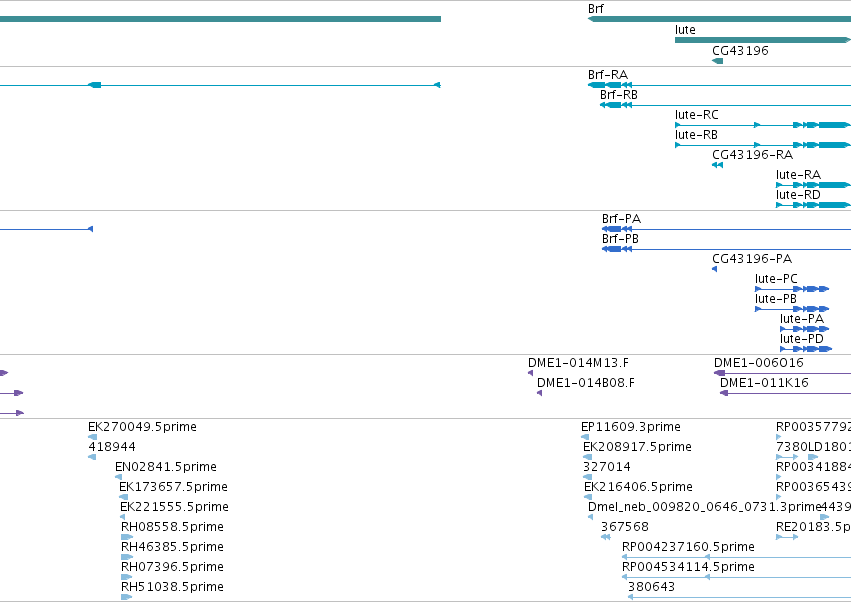Select the RP004237160.5prime alignment

736,557
